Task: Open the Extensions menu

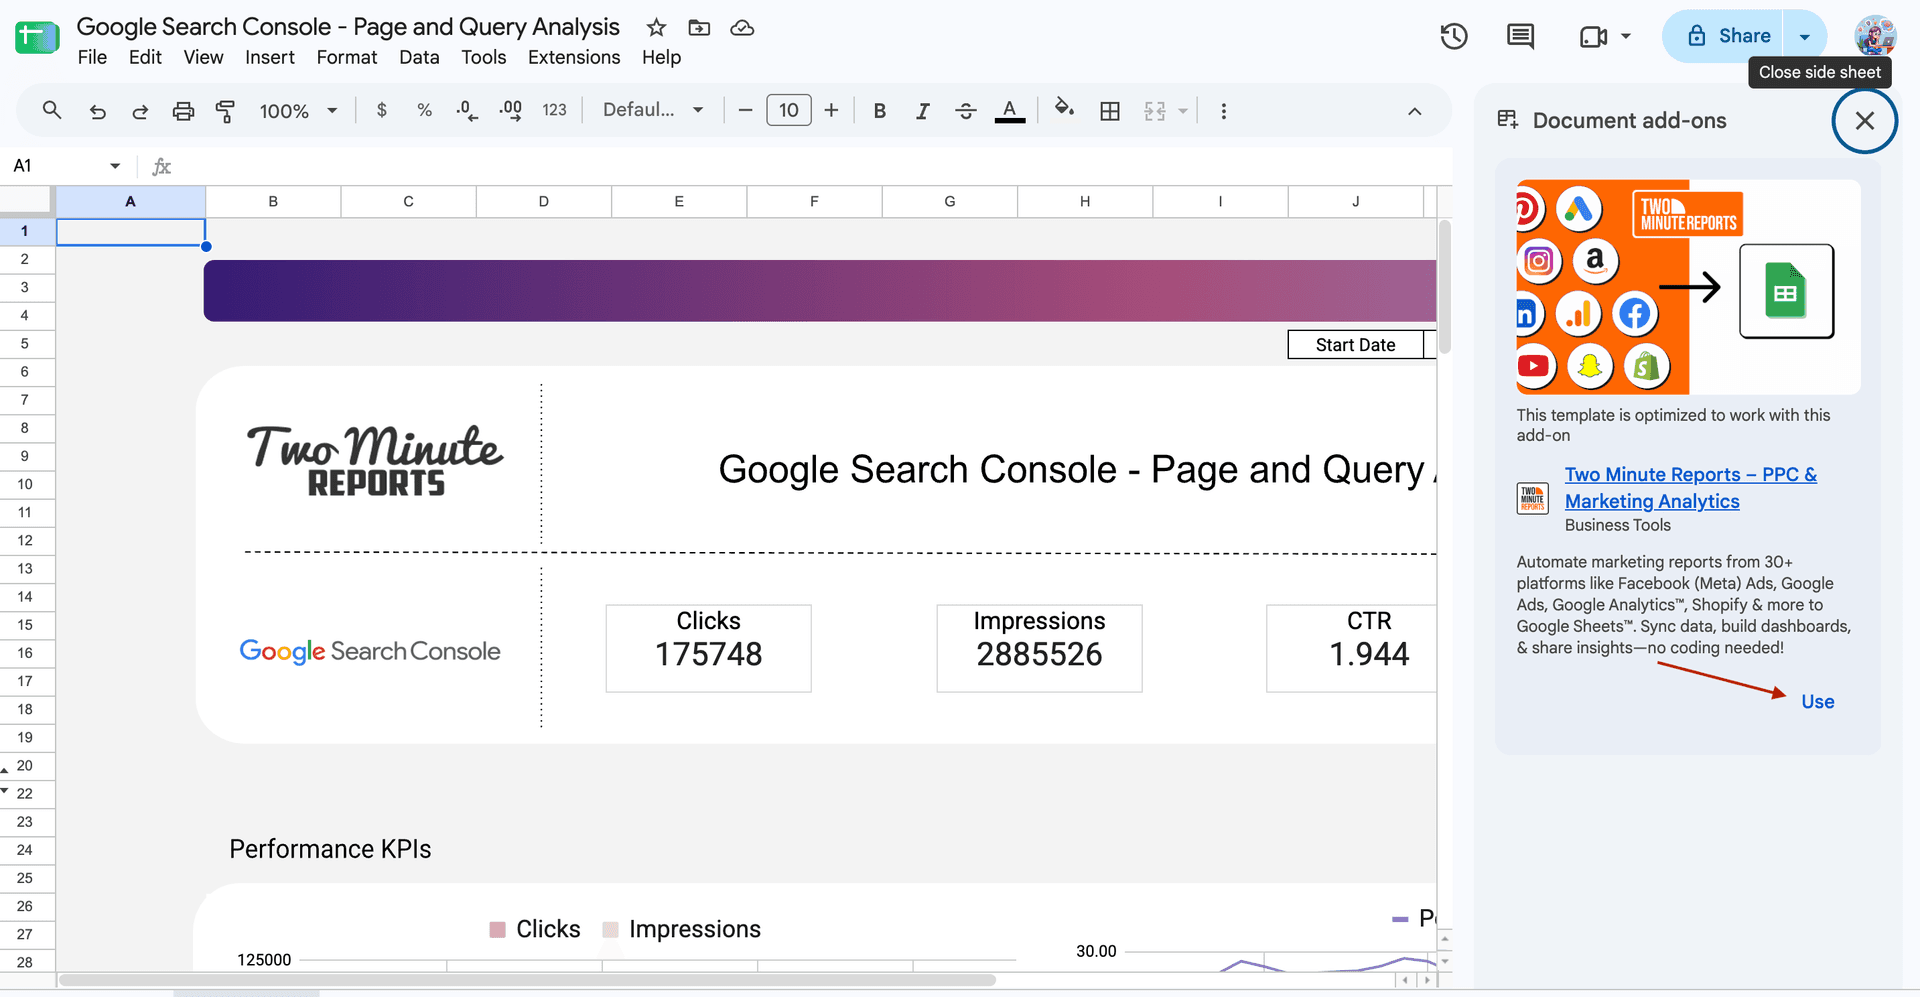Action: pyautogui.click(x=574, y=57)
